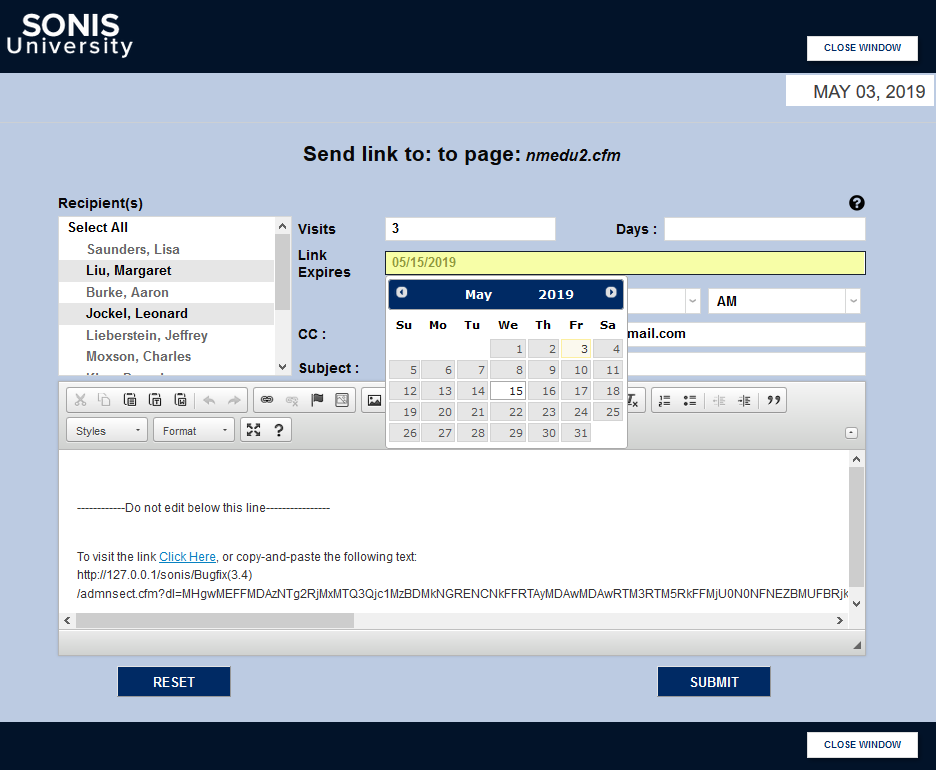Apply block quote formatting

[774, 400]
